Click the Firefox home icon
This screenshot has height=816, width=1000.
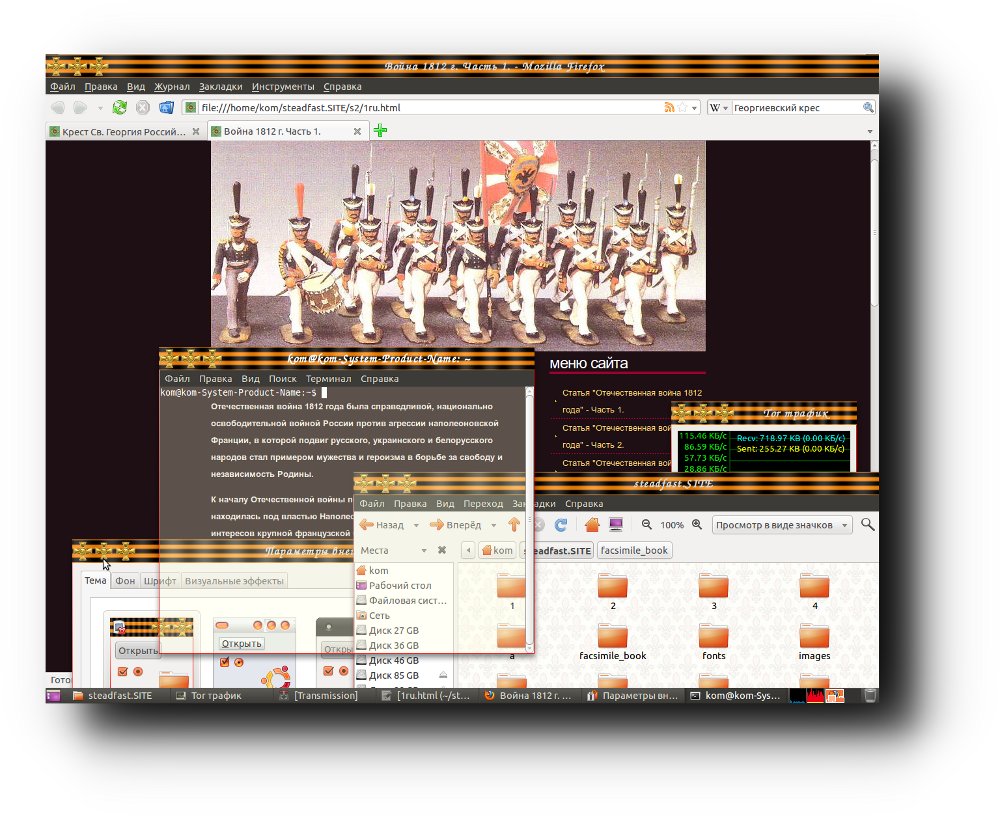pyautogui.click(x=166, y=107)
